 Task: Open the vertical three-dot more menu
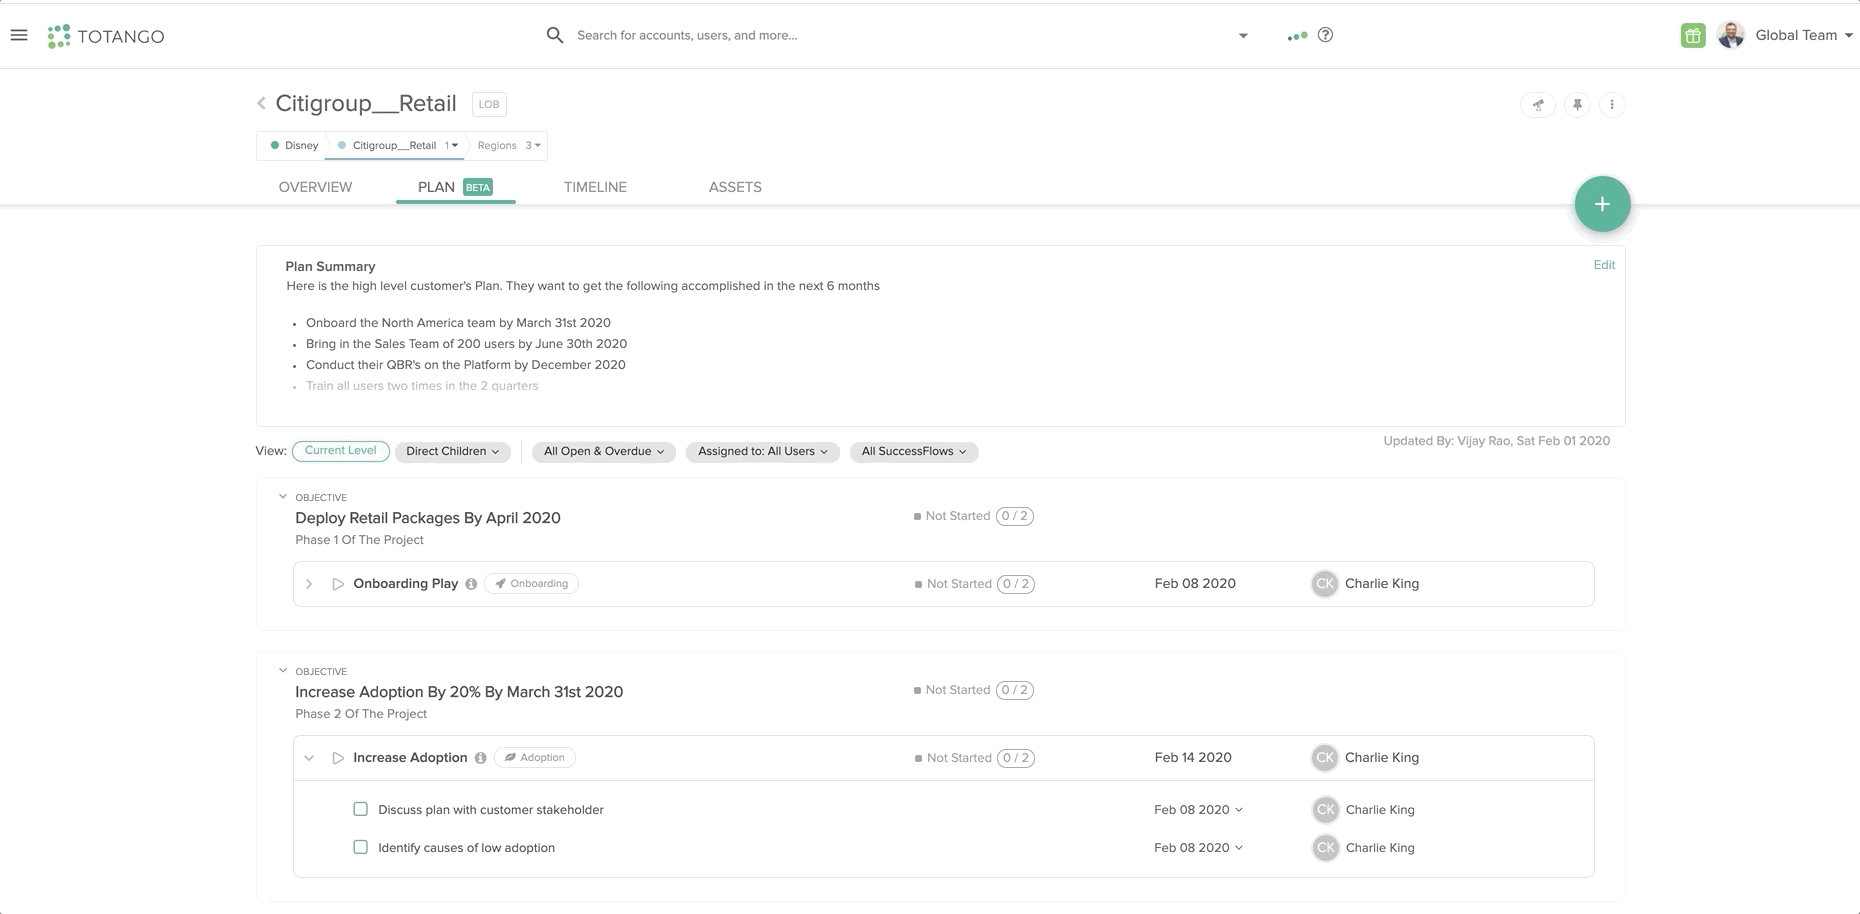1612,104
